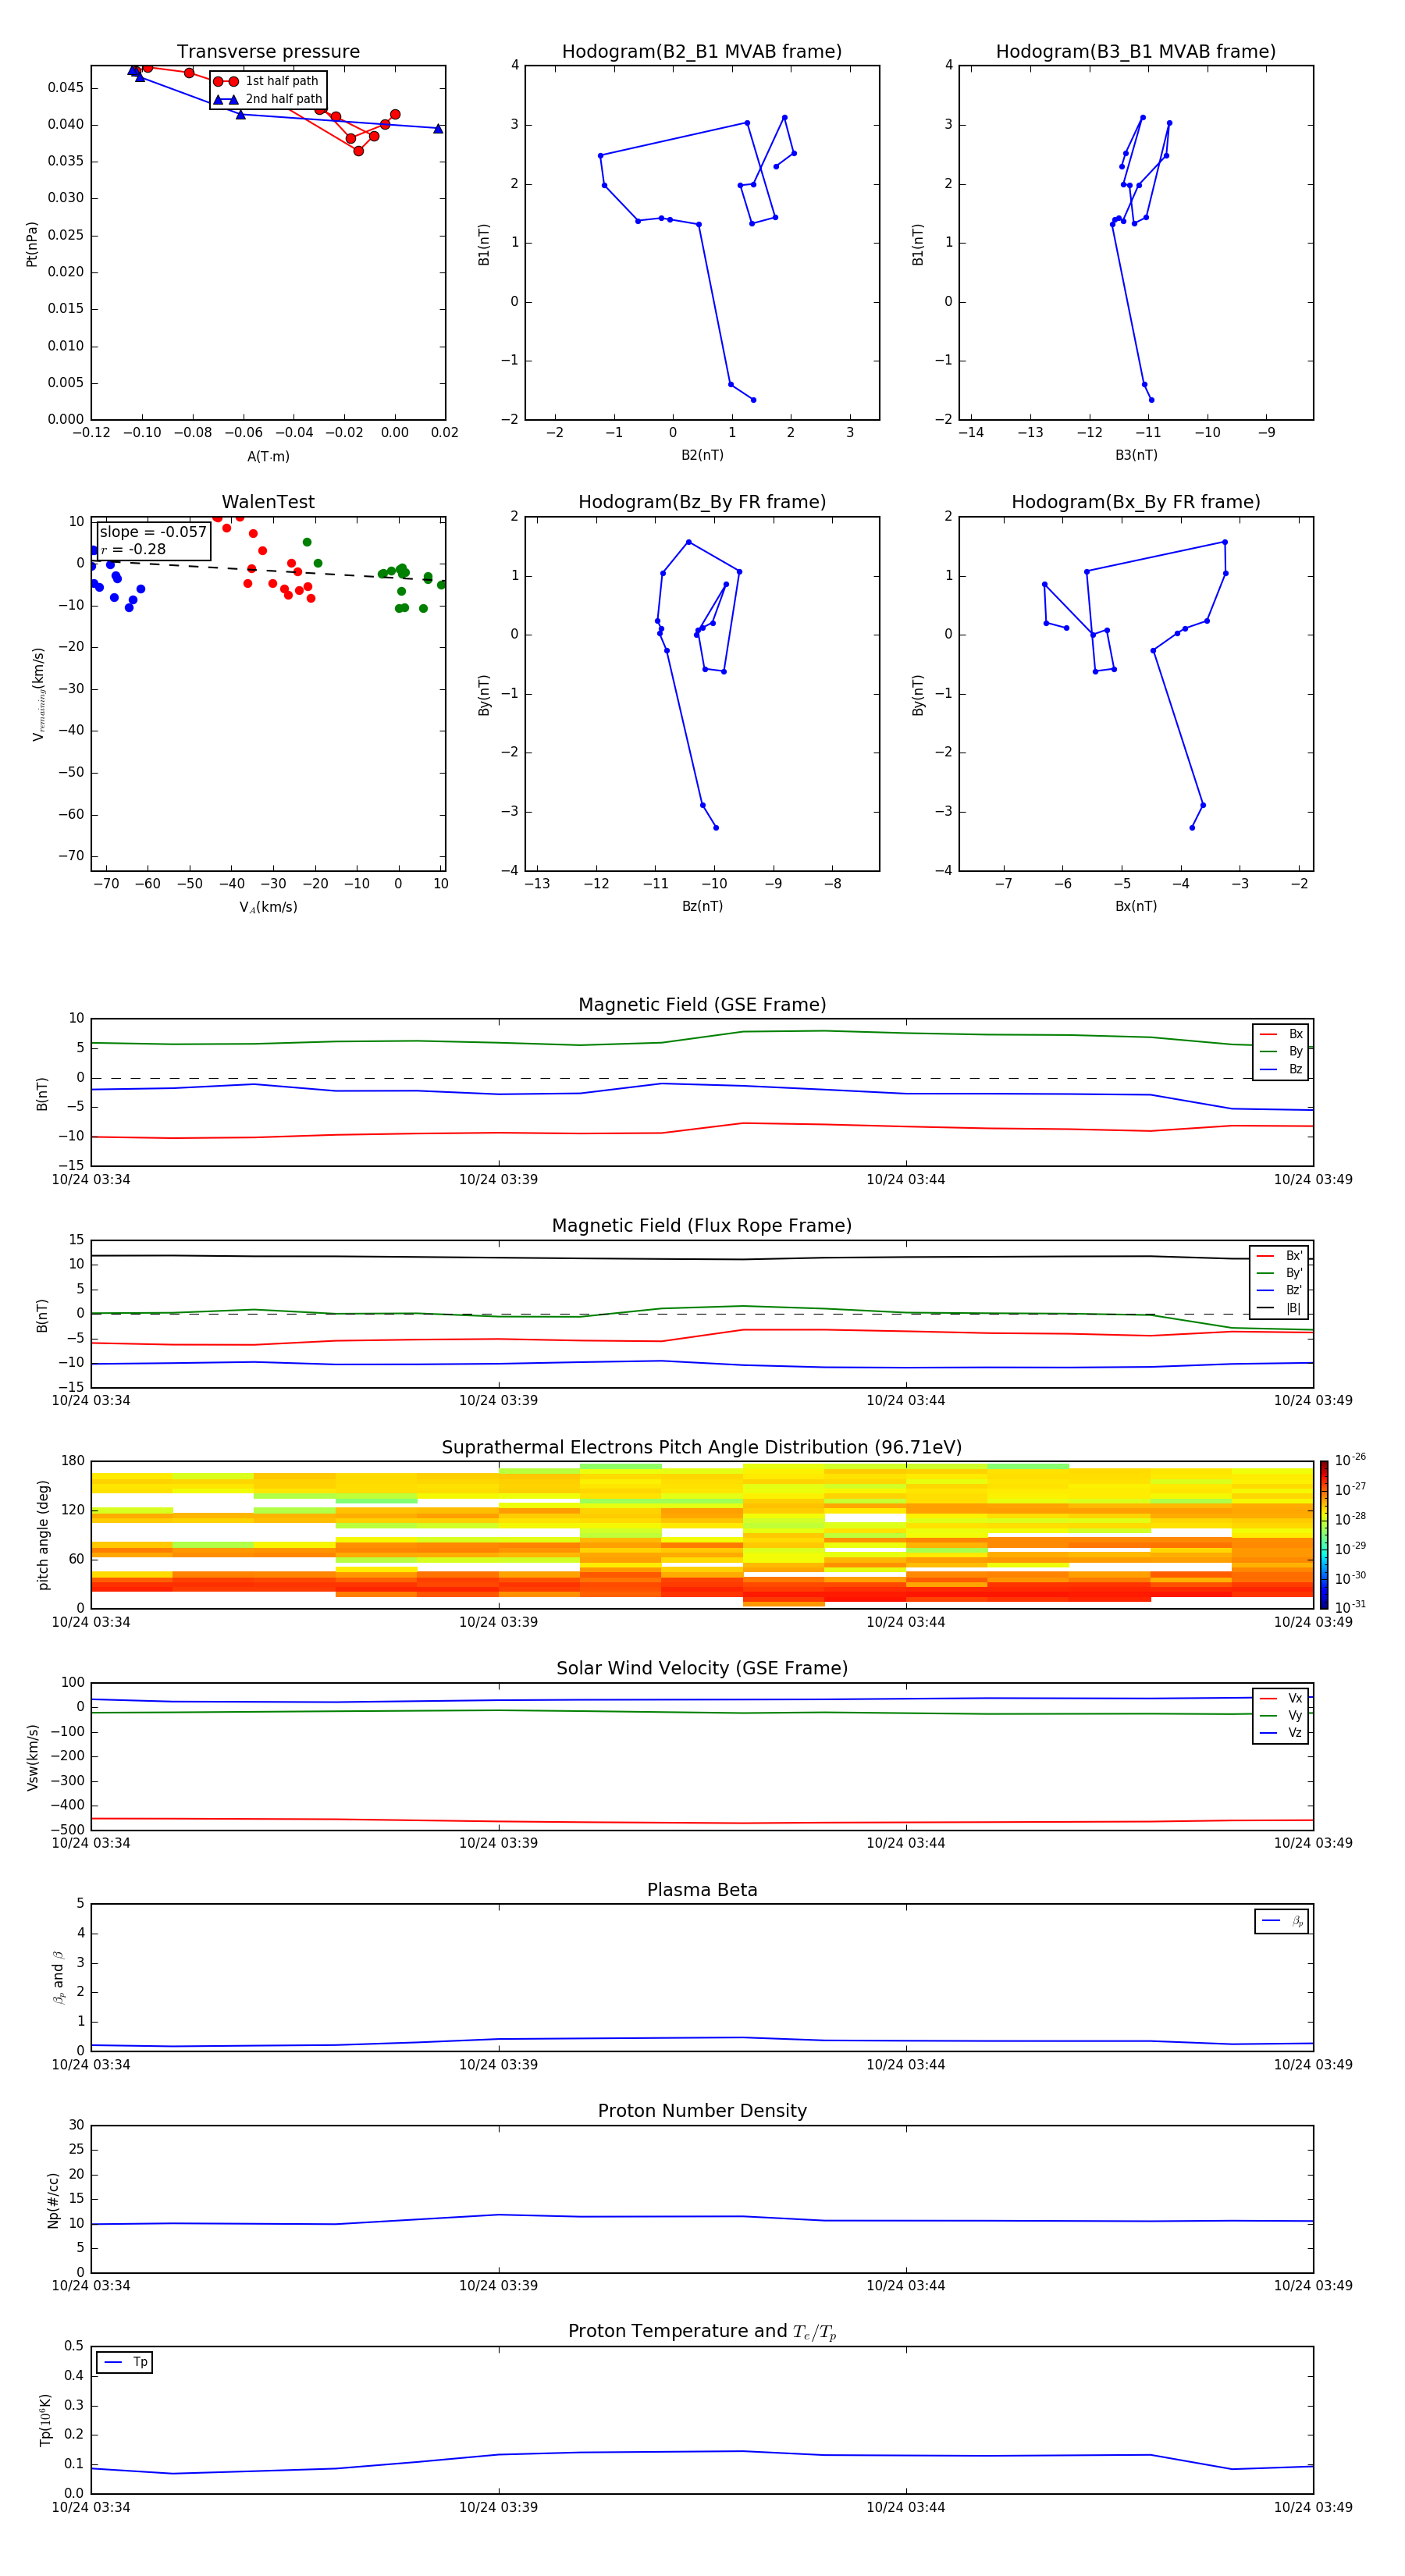Click the Suprathermal Electrons Pitch Angle Distribution title
Viewport: 1405px width, 2576px height.
(702, 1448)
